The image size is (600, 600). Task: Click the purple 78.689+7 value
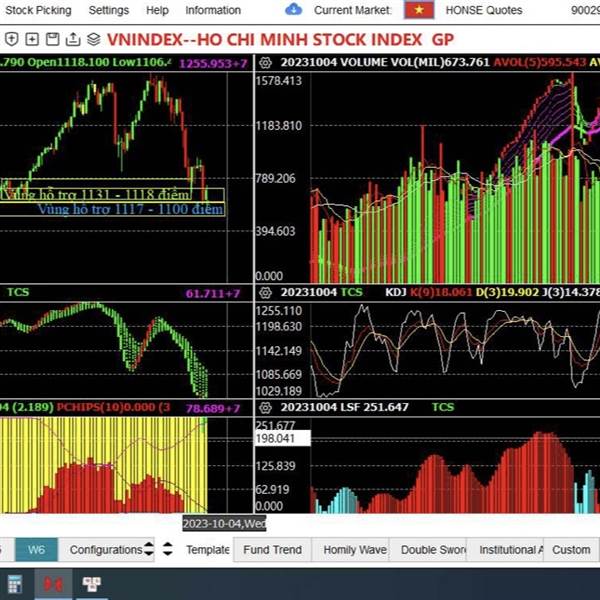click(x=213, y=408)
